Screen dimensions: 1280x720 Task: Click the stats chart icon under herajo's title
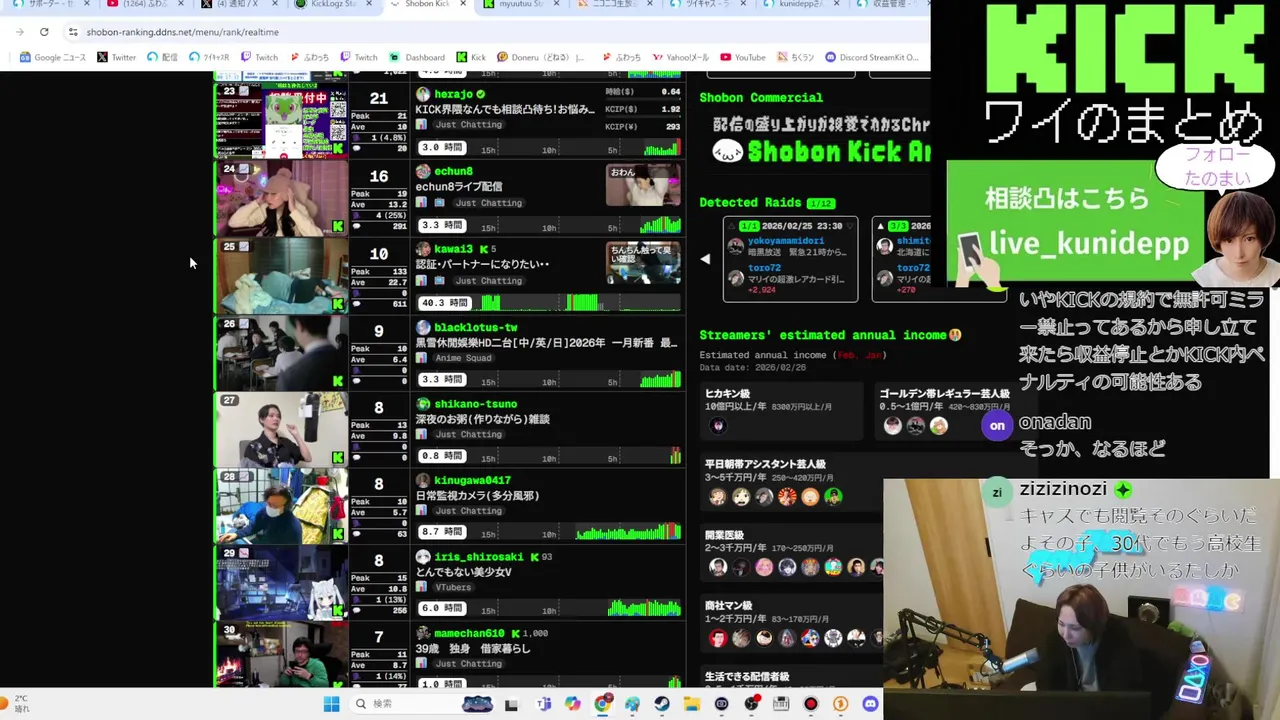click(421, 125)
